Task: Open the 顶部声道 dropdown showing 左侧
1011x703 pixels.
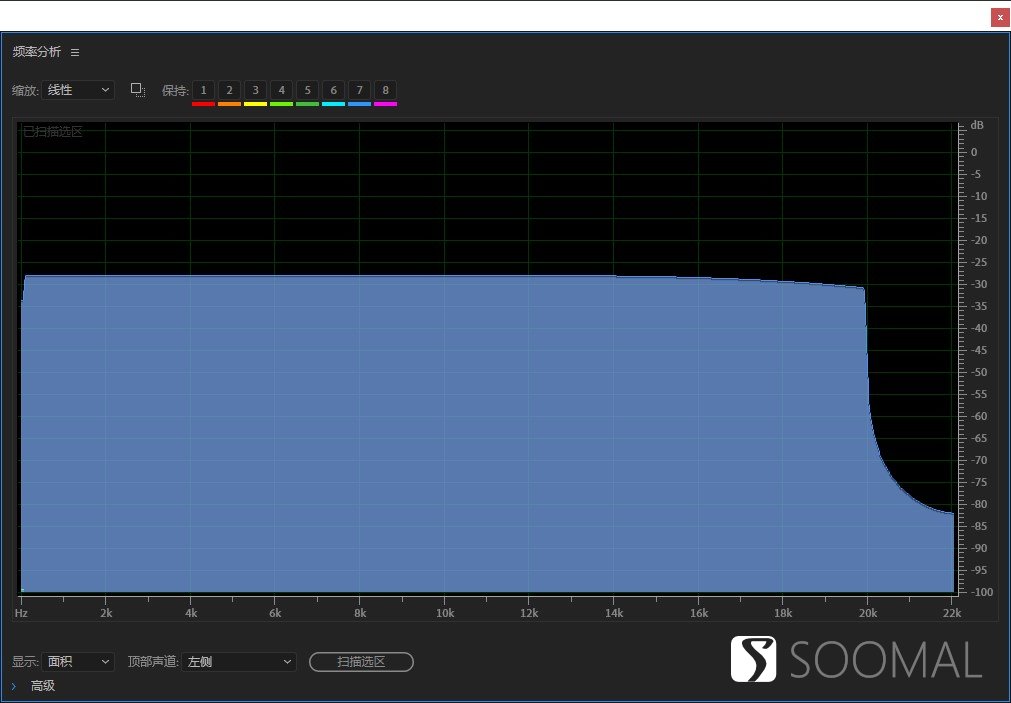Action: coord(239,662)
